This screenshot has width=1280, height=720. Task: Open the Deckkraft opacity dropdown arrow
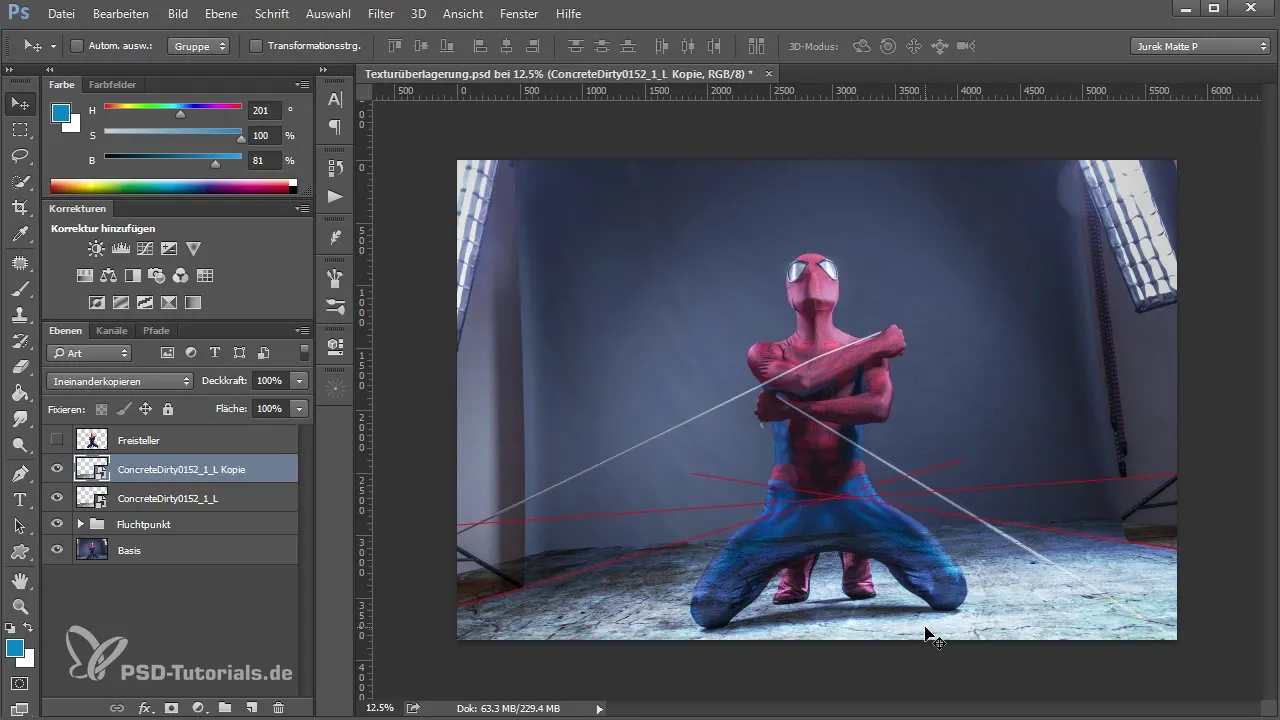coord(299,381)
